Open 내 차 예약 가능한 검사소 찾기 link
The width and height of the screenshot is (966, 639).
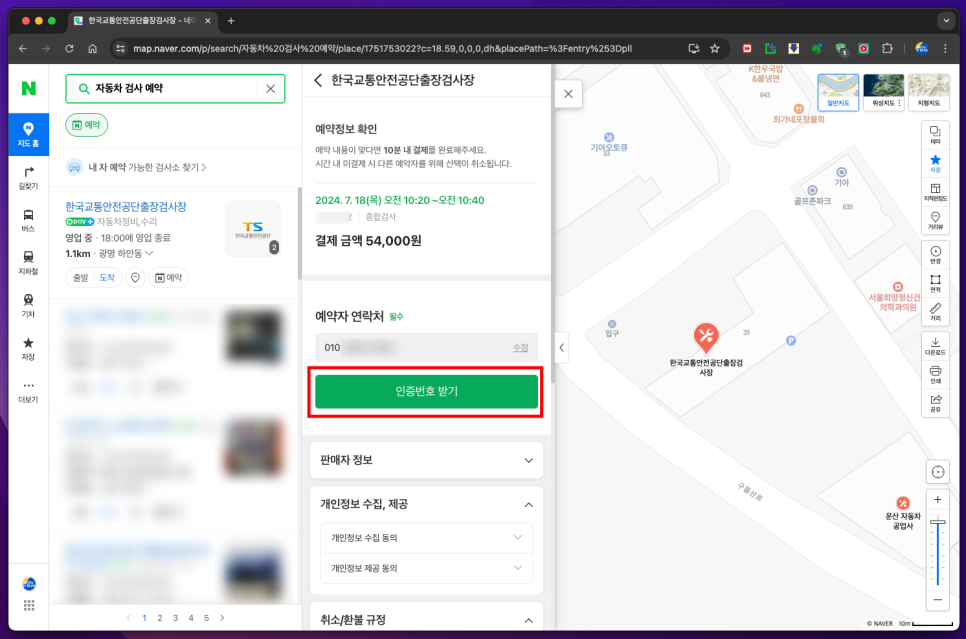tap(147, 167)
